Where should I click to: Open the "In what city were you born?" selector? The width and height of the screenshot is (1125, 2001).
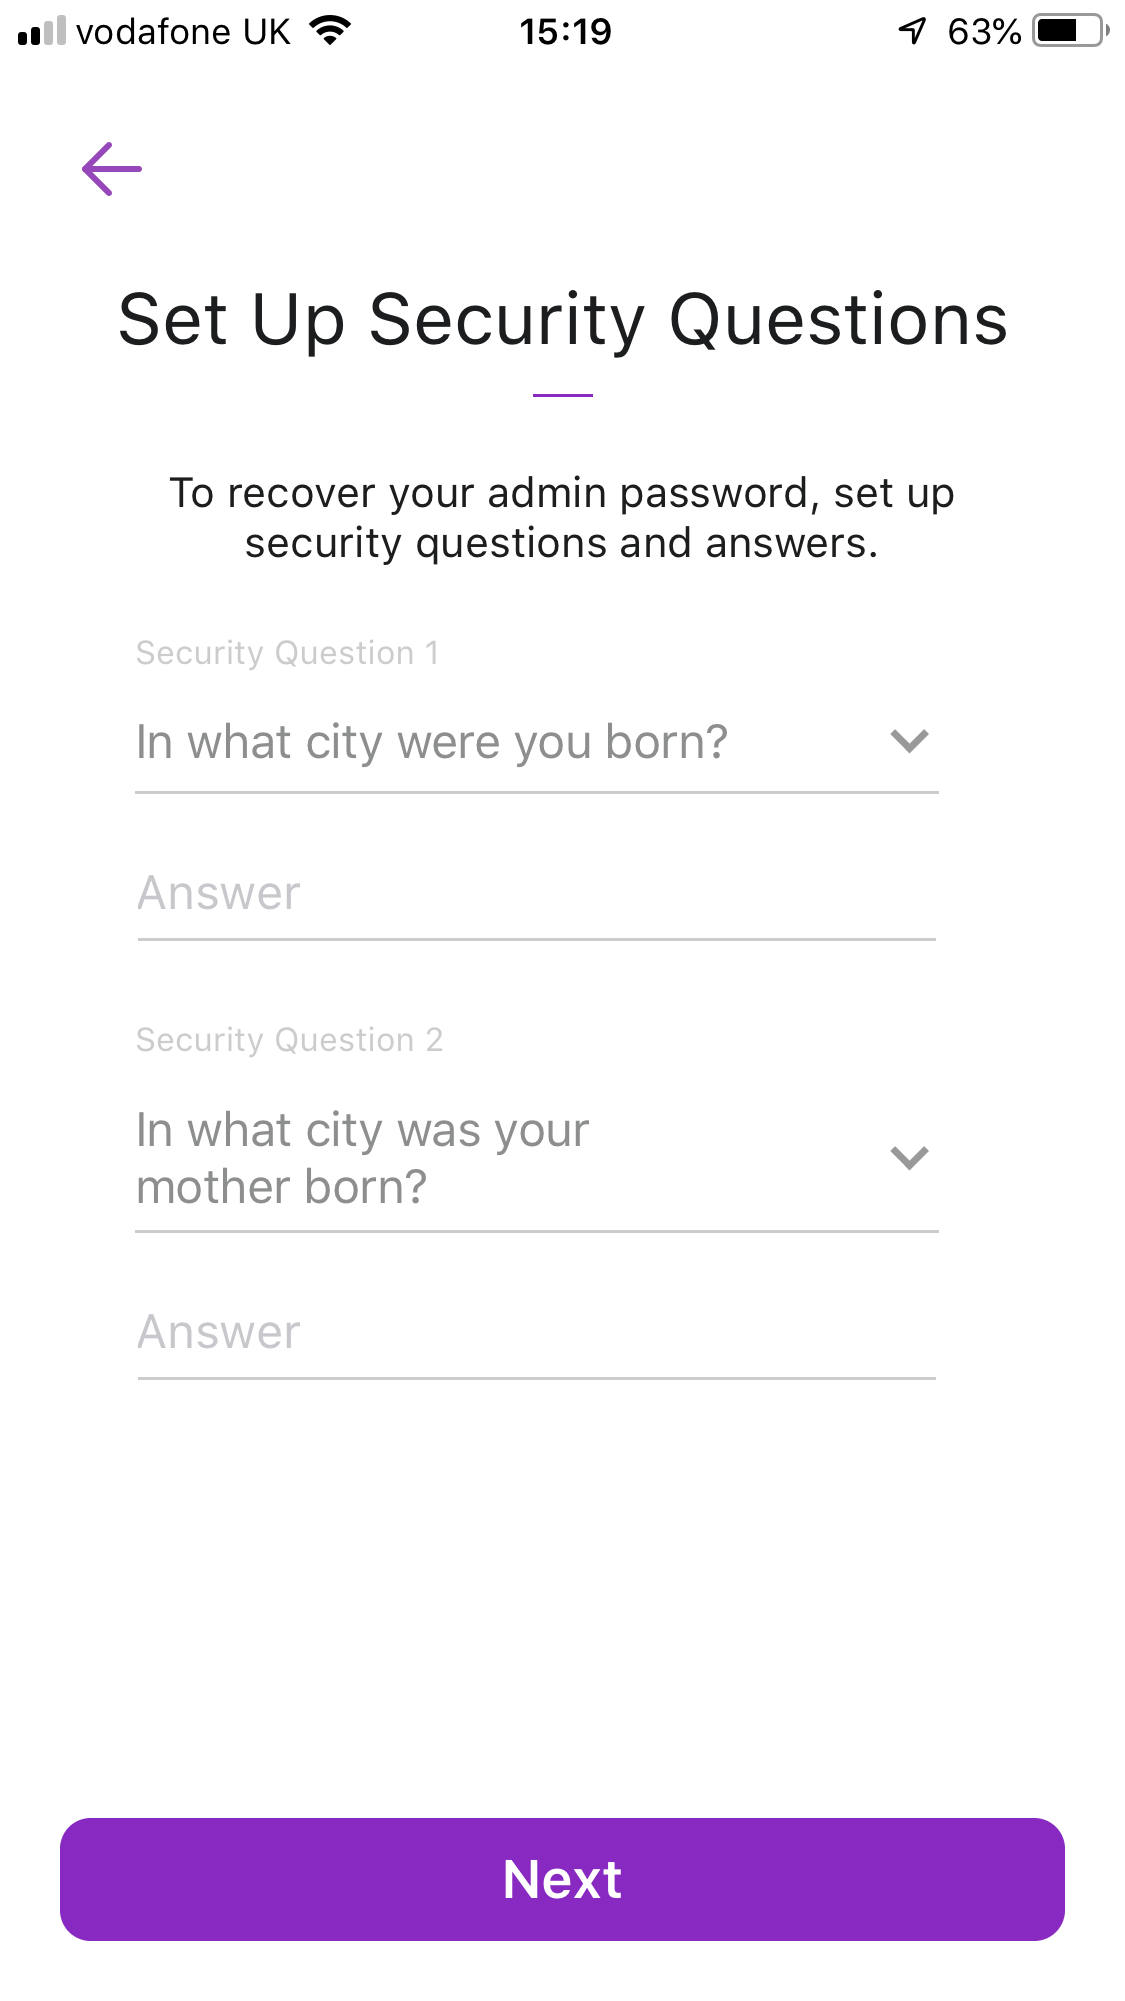432,743
